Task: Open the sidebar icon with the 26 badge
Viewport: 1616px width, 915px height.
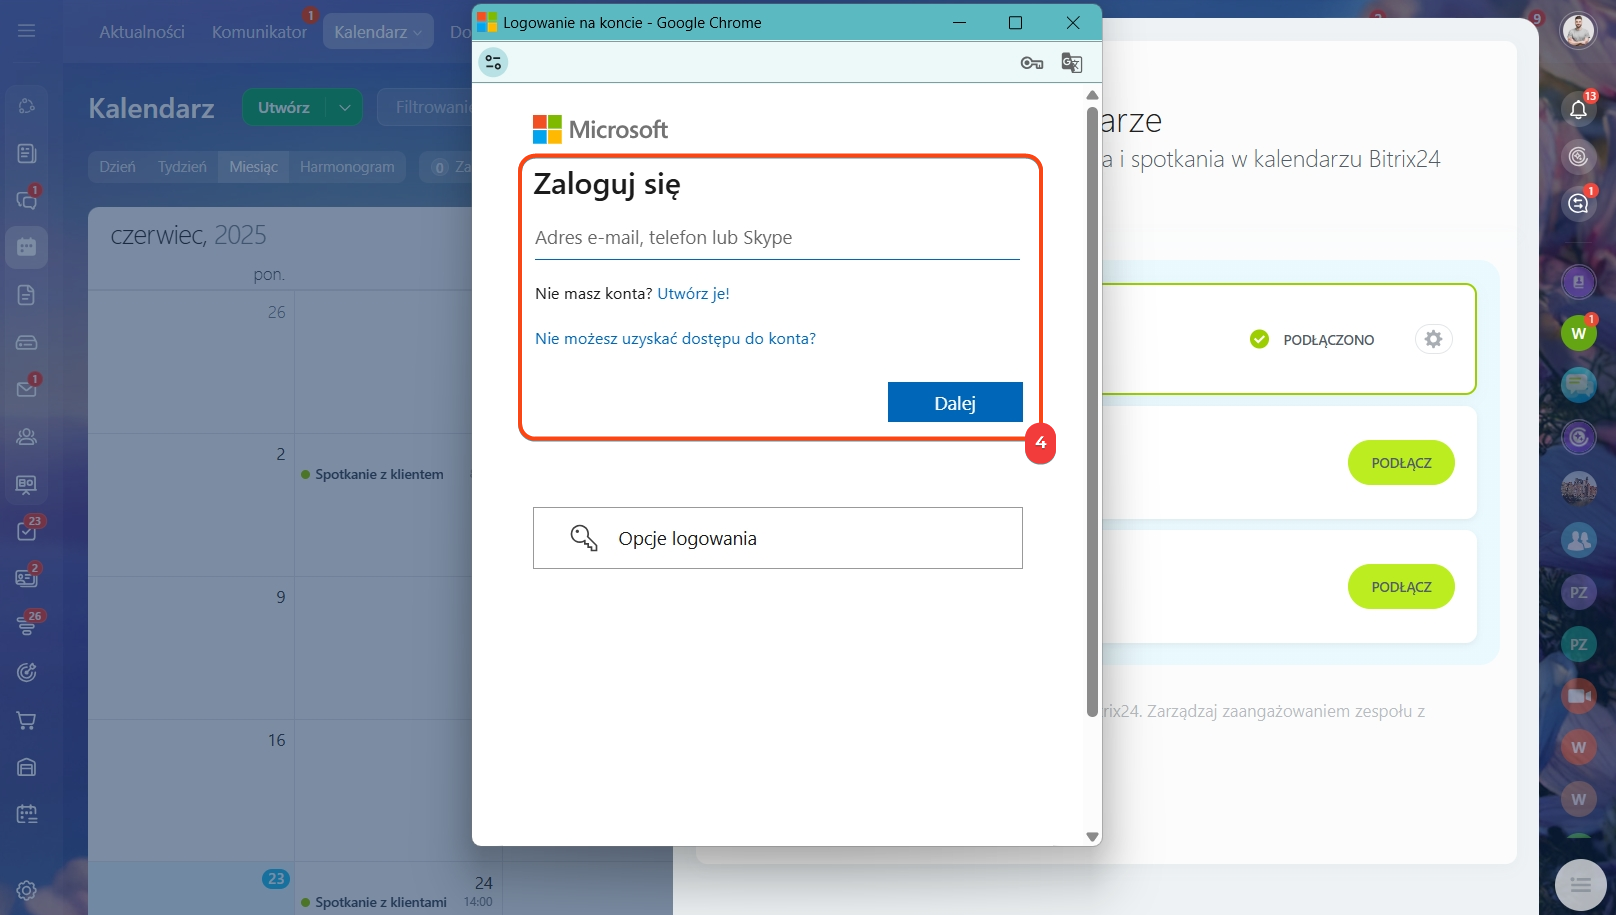Action: (x=27, y=626)
